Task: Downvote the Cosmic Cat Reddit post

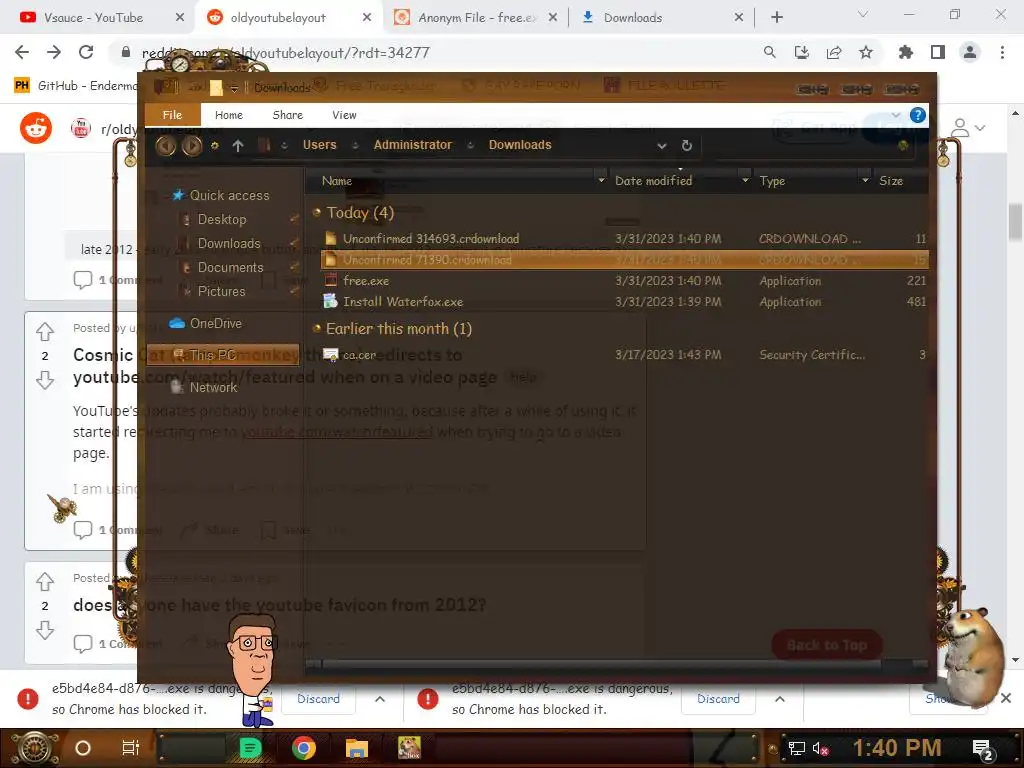Action: [x=44, y=380]
